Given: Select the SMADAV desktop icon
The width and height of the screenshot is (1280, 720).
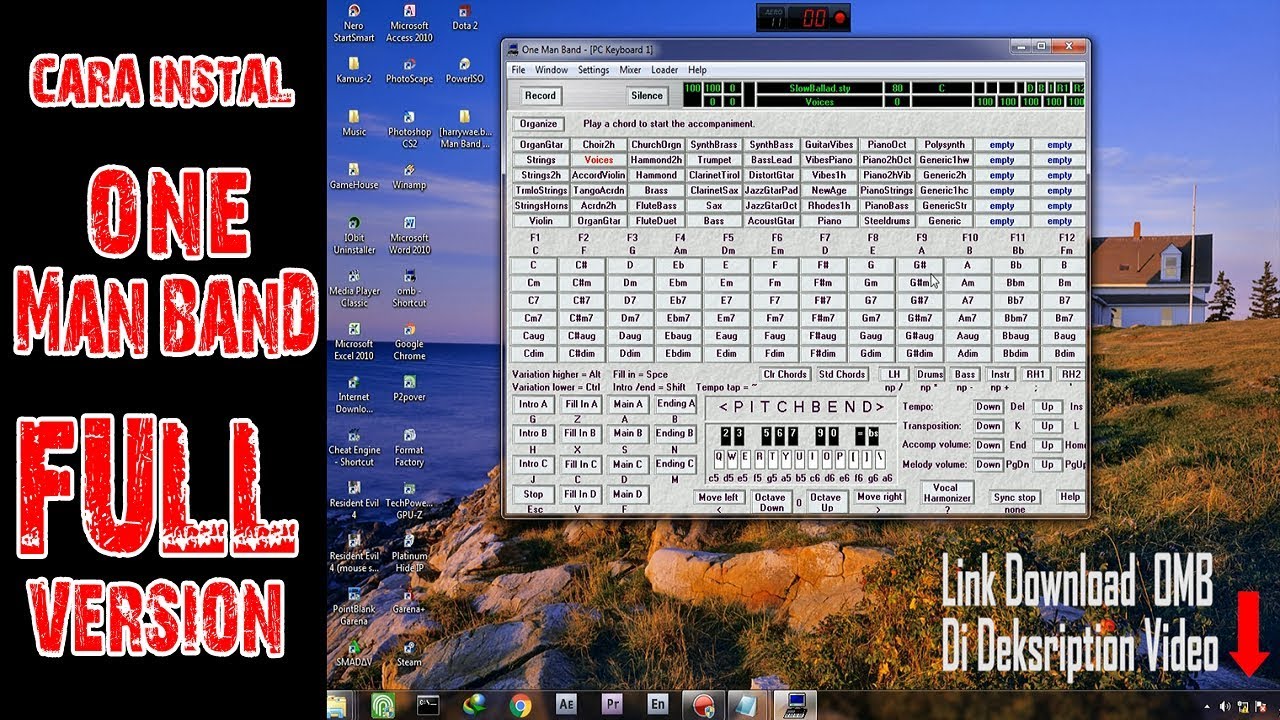Looking at the screenshot, I should tap(354, 653).
